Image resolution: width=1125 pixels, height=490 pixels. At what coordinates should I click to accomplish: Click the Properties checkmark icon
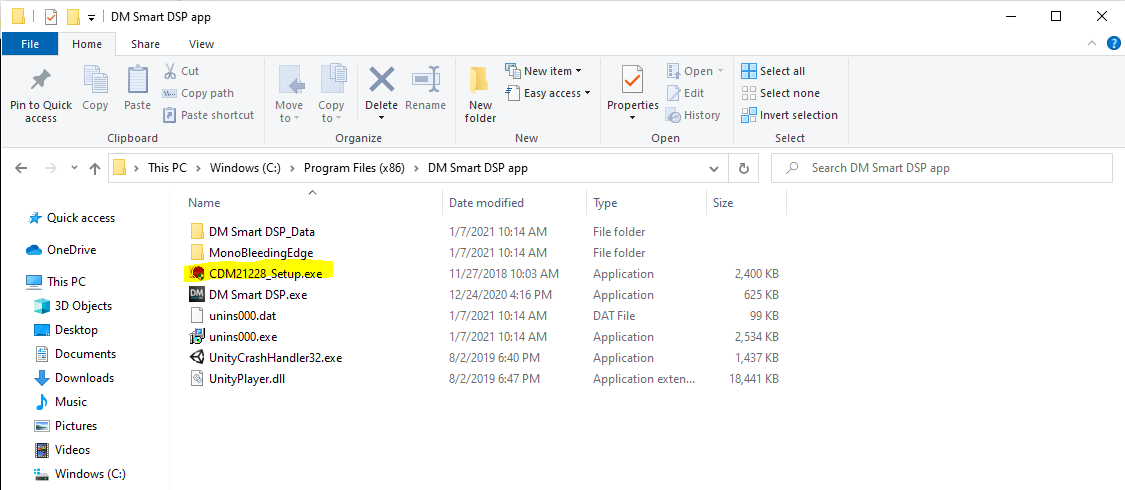tap(632, 79)
